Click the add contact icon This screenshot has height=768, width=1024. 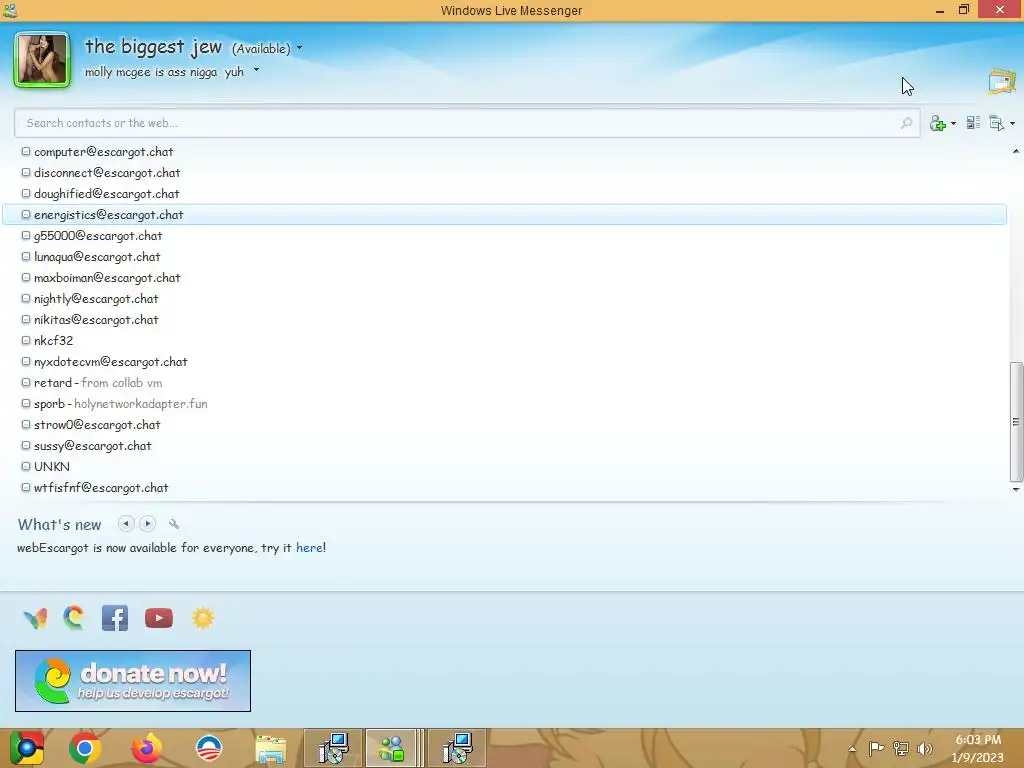pyautogui.click(x=938, y=123)
